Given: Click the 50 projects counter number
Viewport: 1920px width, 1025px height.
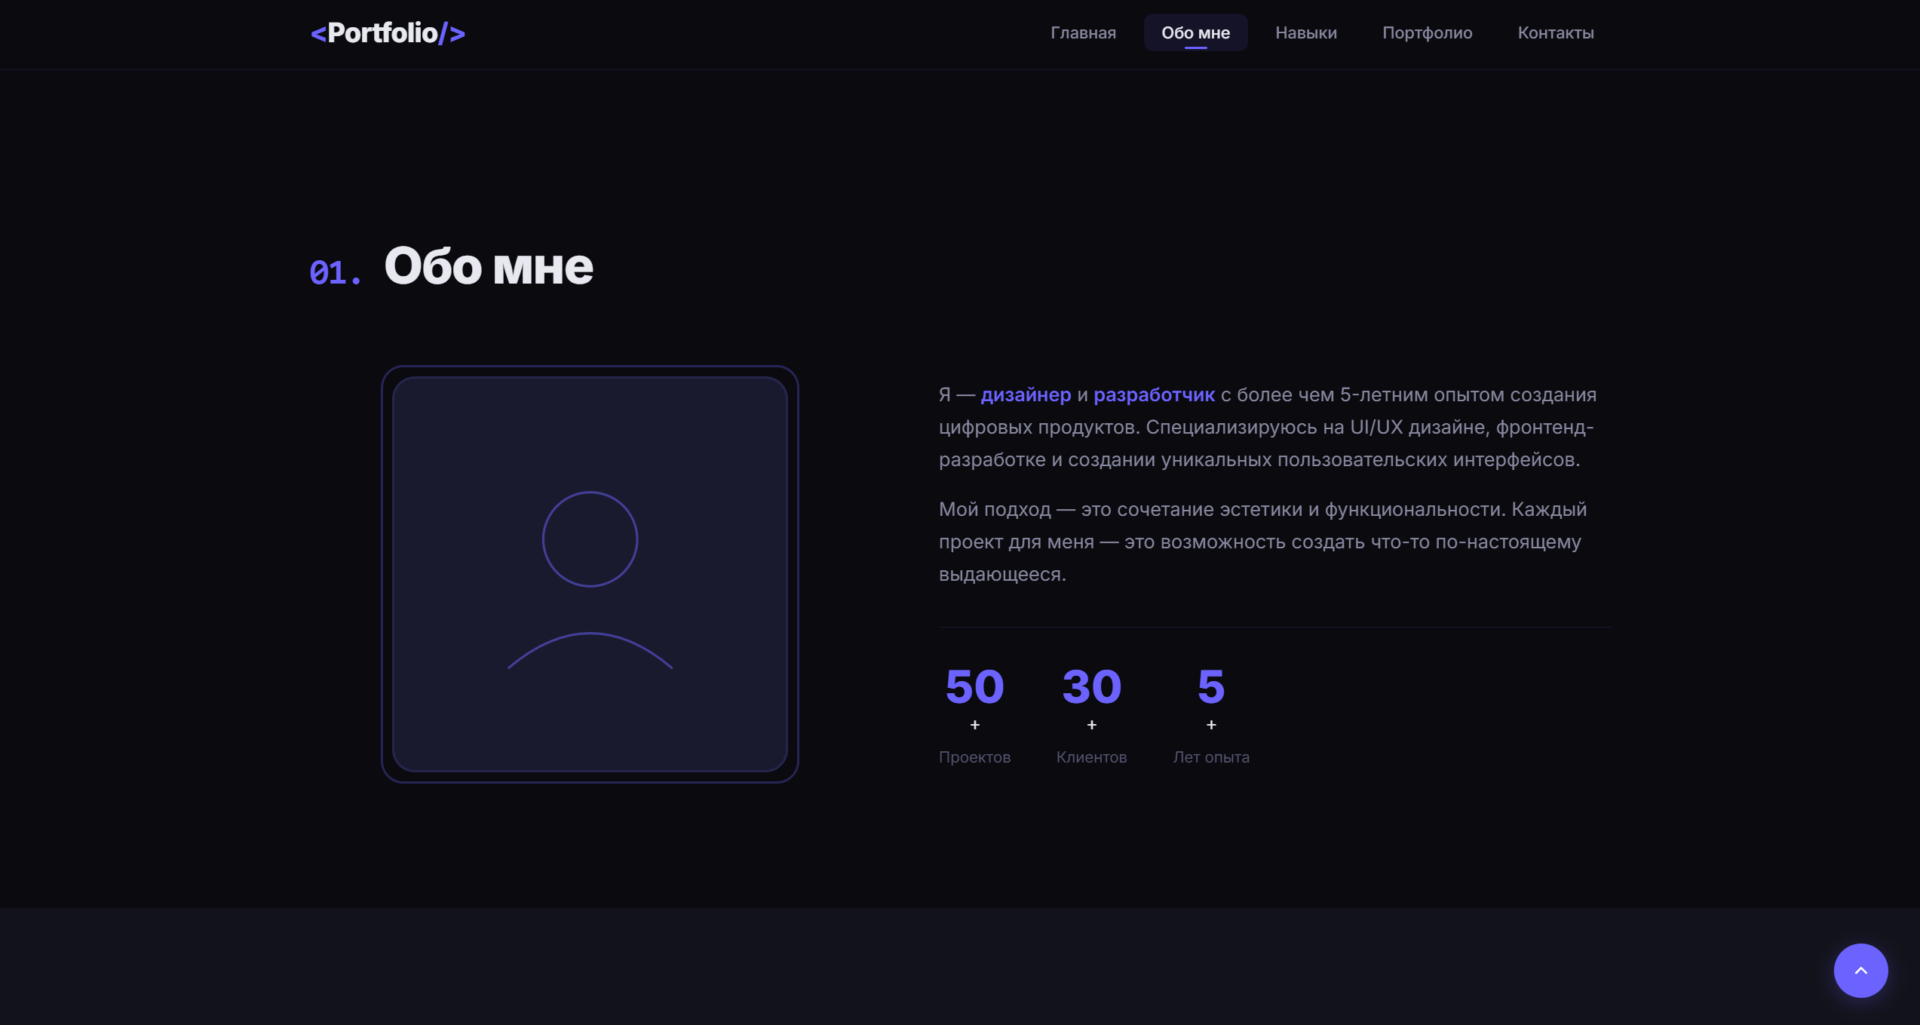Looking at the screenshot, I should tap(974, 687).
